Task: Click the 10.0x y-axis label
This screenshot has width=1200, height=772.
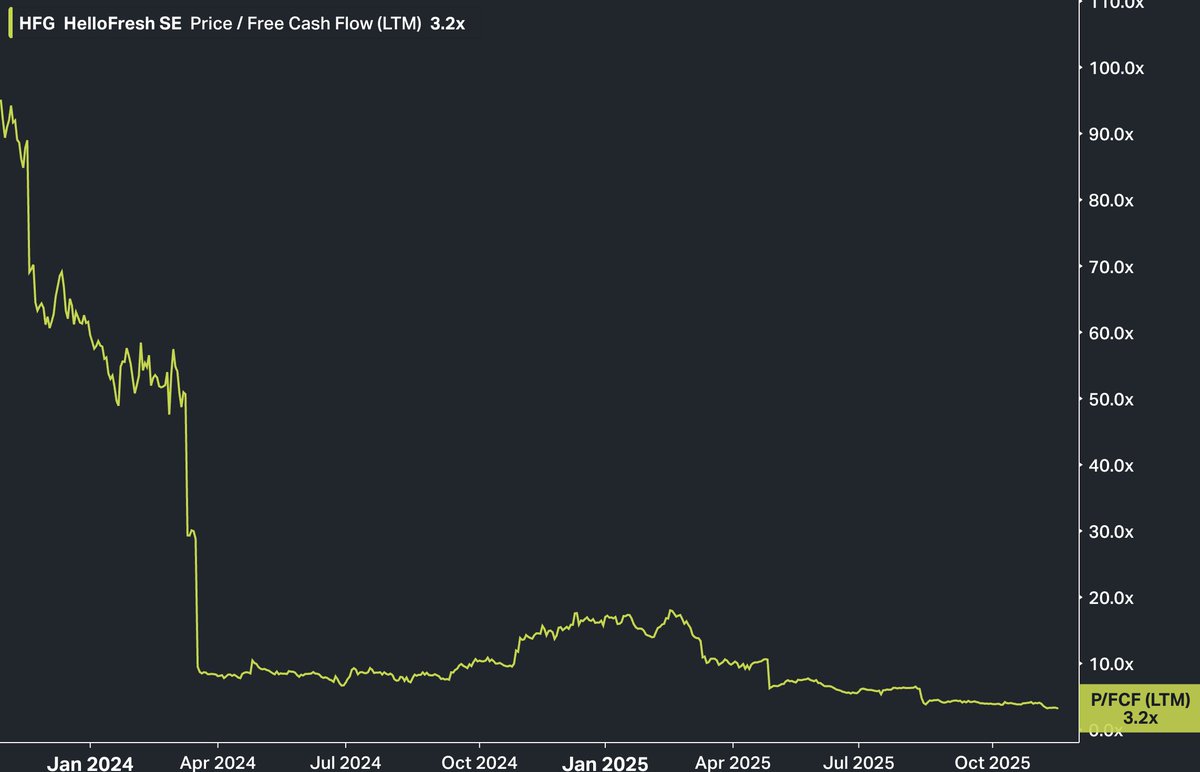Action: click(x=1111, y=664)
